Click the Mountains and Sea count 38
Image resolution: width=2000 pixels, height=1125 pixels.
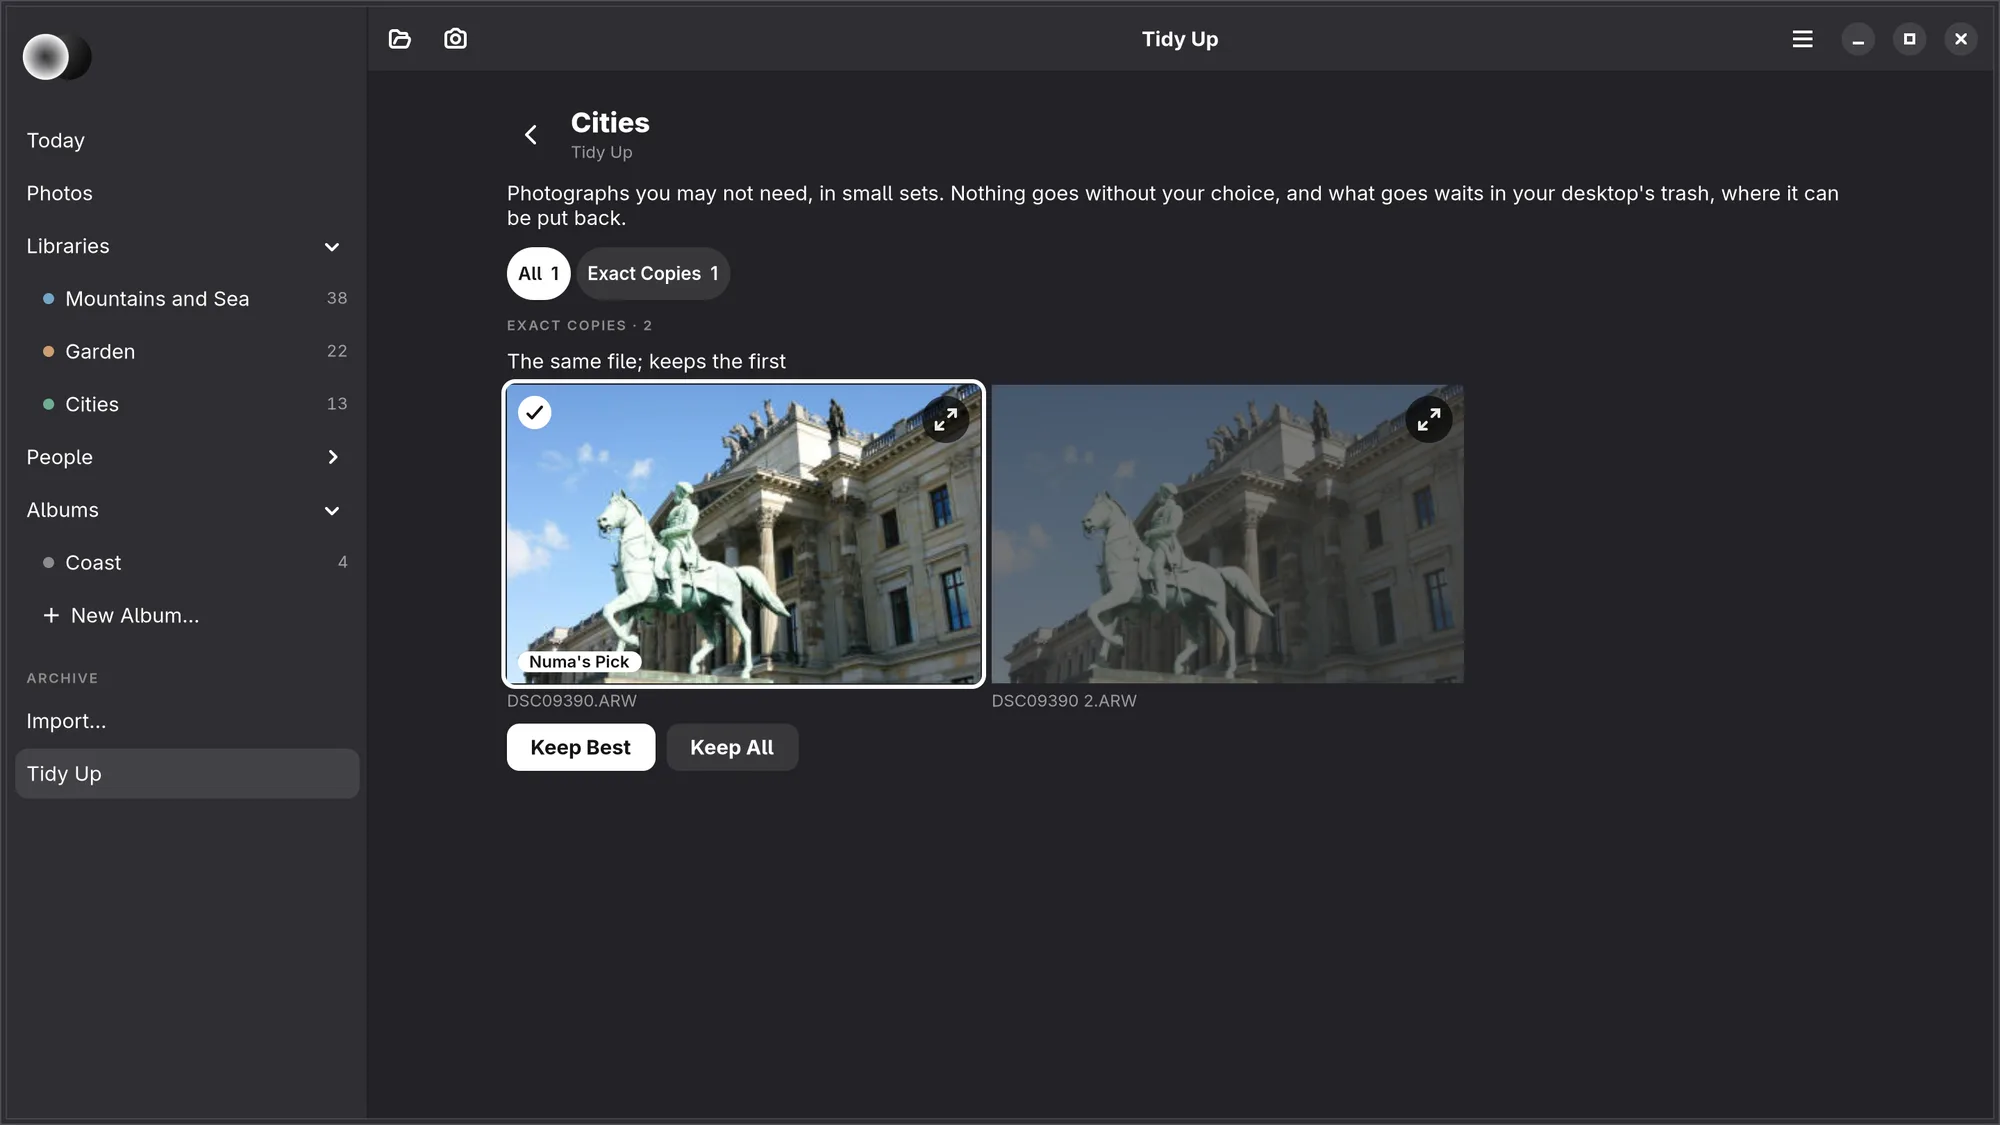click(x=337, y=298)
